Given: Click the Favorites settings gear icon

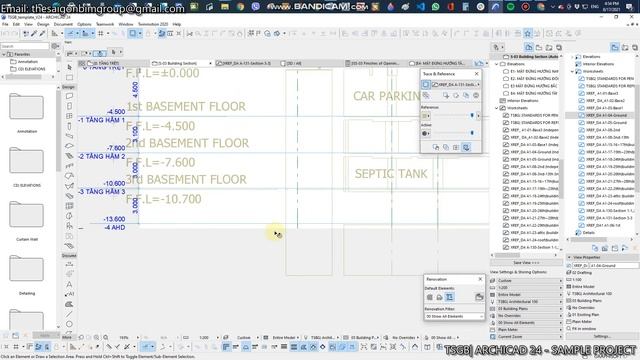Looking at the screenshot, I should pyautogui.click(x=56, y=46).
